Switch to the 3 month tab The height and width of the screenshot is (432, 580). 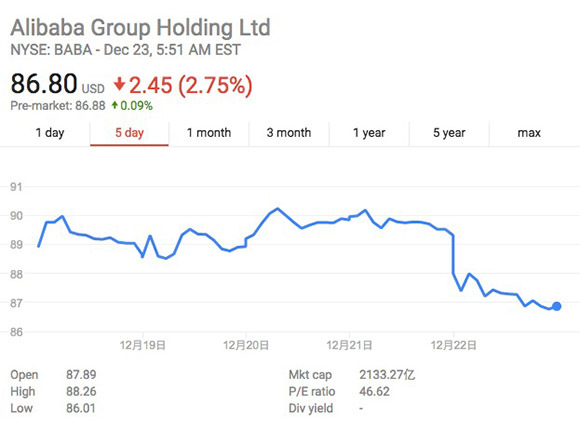pyautogui.click(x=289, y=133)
